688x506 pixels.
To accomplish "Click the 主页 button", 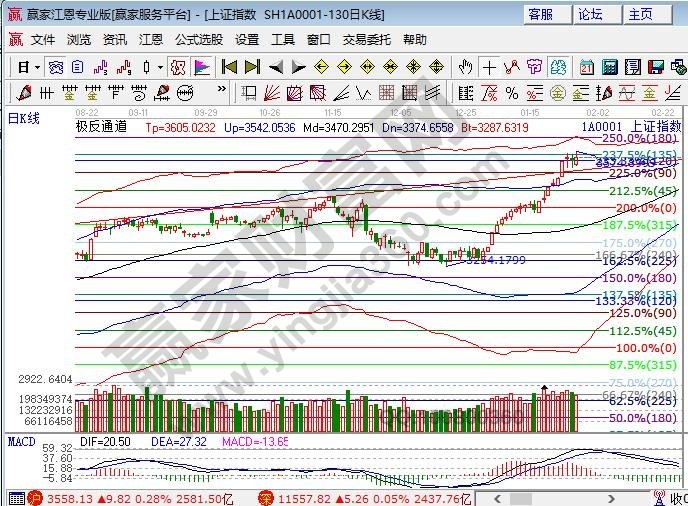I will pos(639,14).
